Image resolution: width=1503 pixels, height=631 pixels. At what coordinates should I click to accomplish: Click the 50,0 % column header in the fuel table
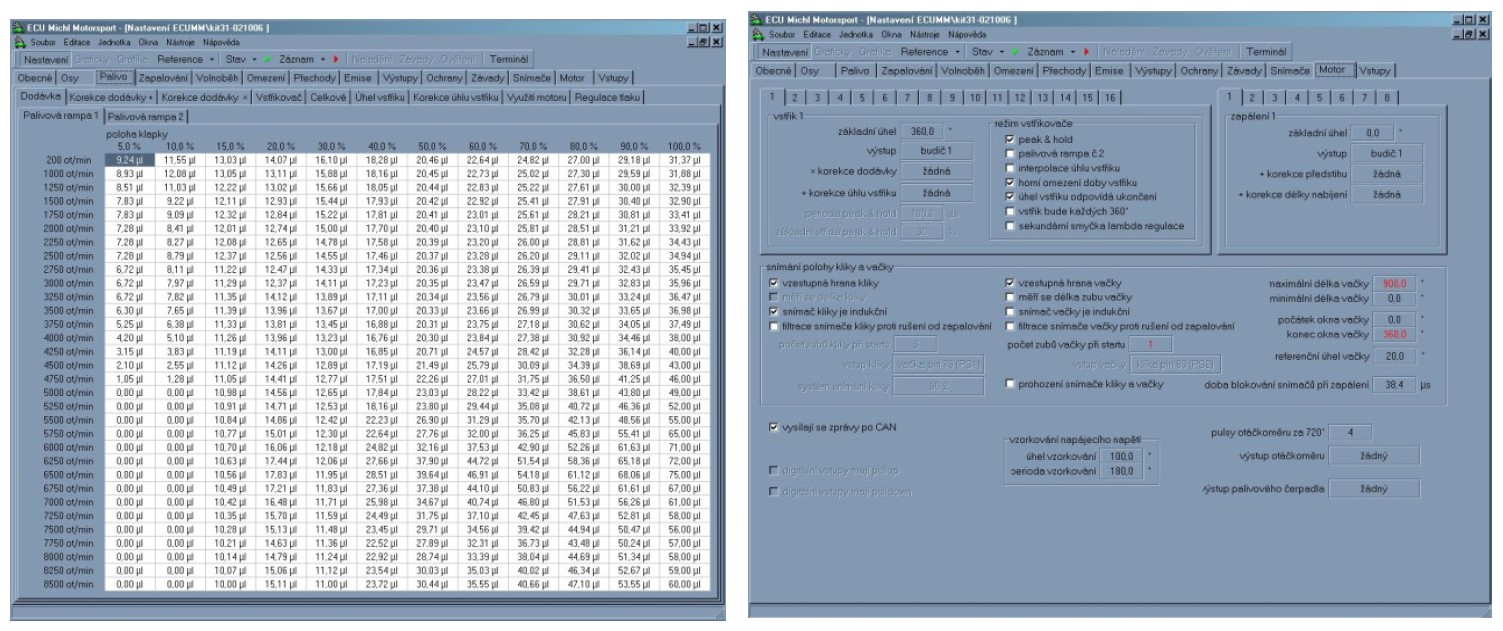(433, 146)
